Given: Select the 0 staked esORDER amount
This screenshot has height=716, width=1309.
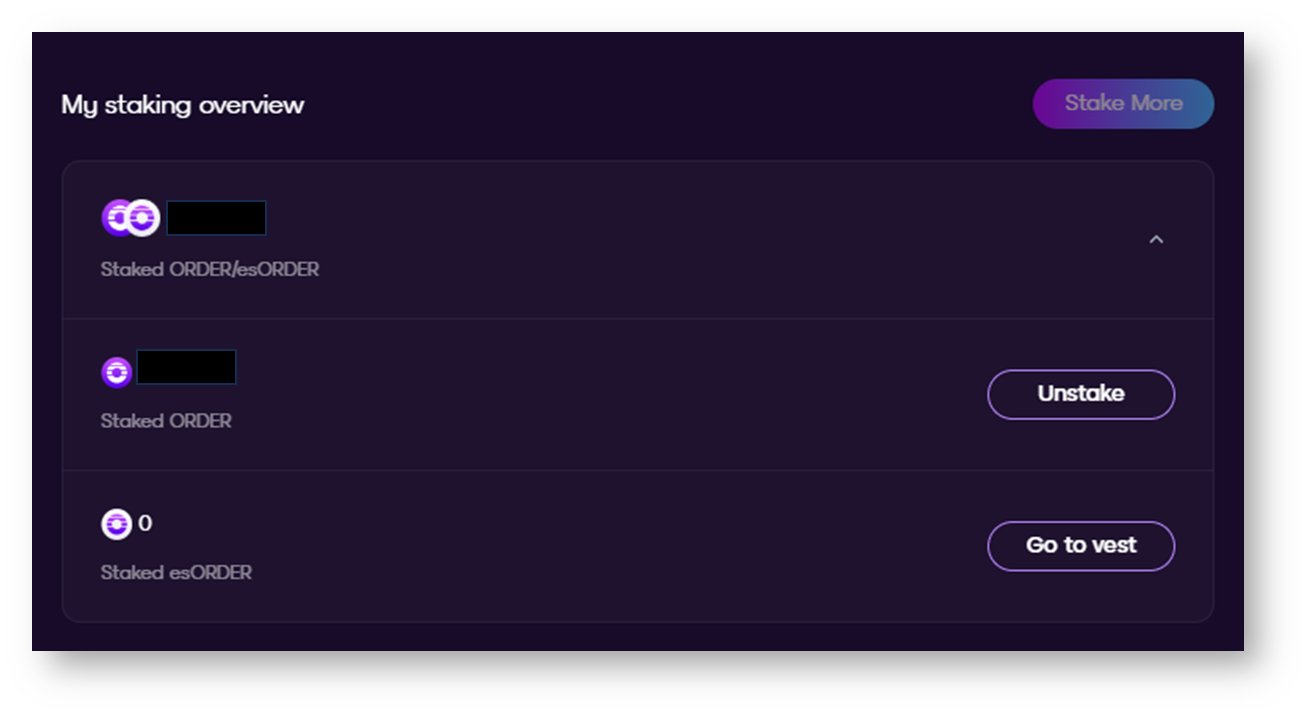Looking at the screenshot, I should (x=145, y=523).
